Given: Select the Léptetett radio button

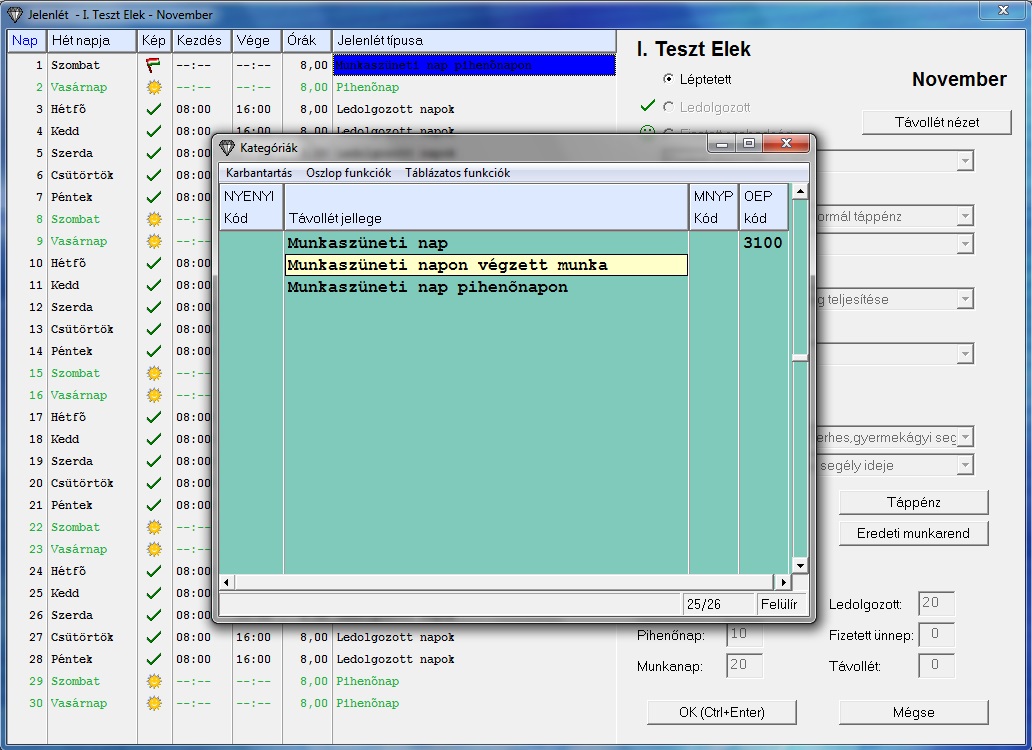Looking at the screenshot, I should point(669,79).
